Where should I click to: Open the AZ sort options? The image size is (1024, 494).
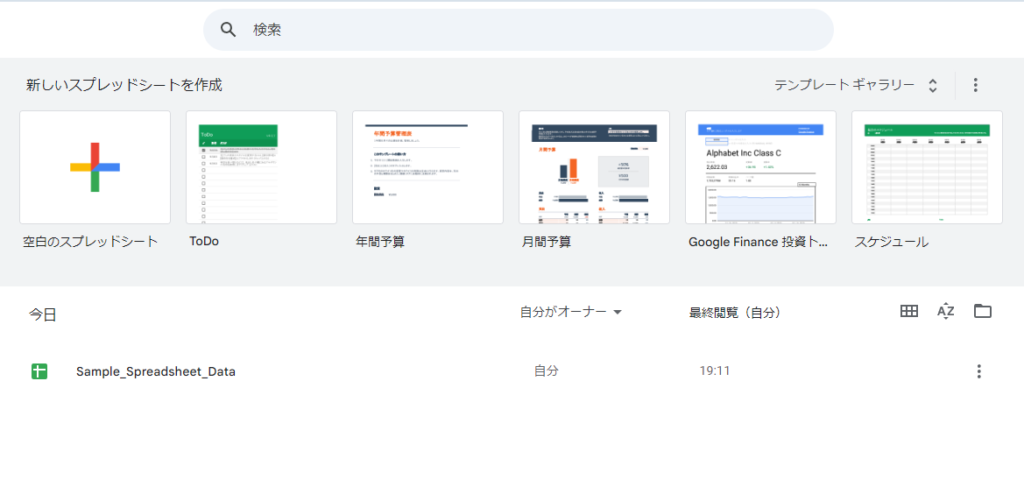[x=946, y=312]
